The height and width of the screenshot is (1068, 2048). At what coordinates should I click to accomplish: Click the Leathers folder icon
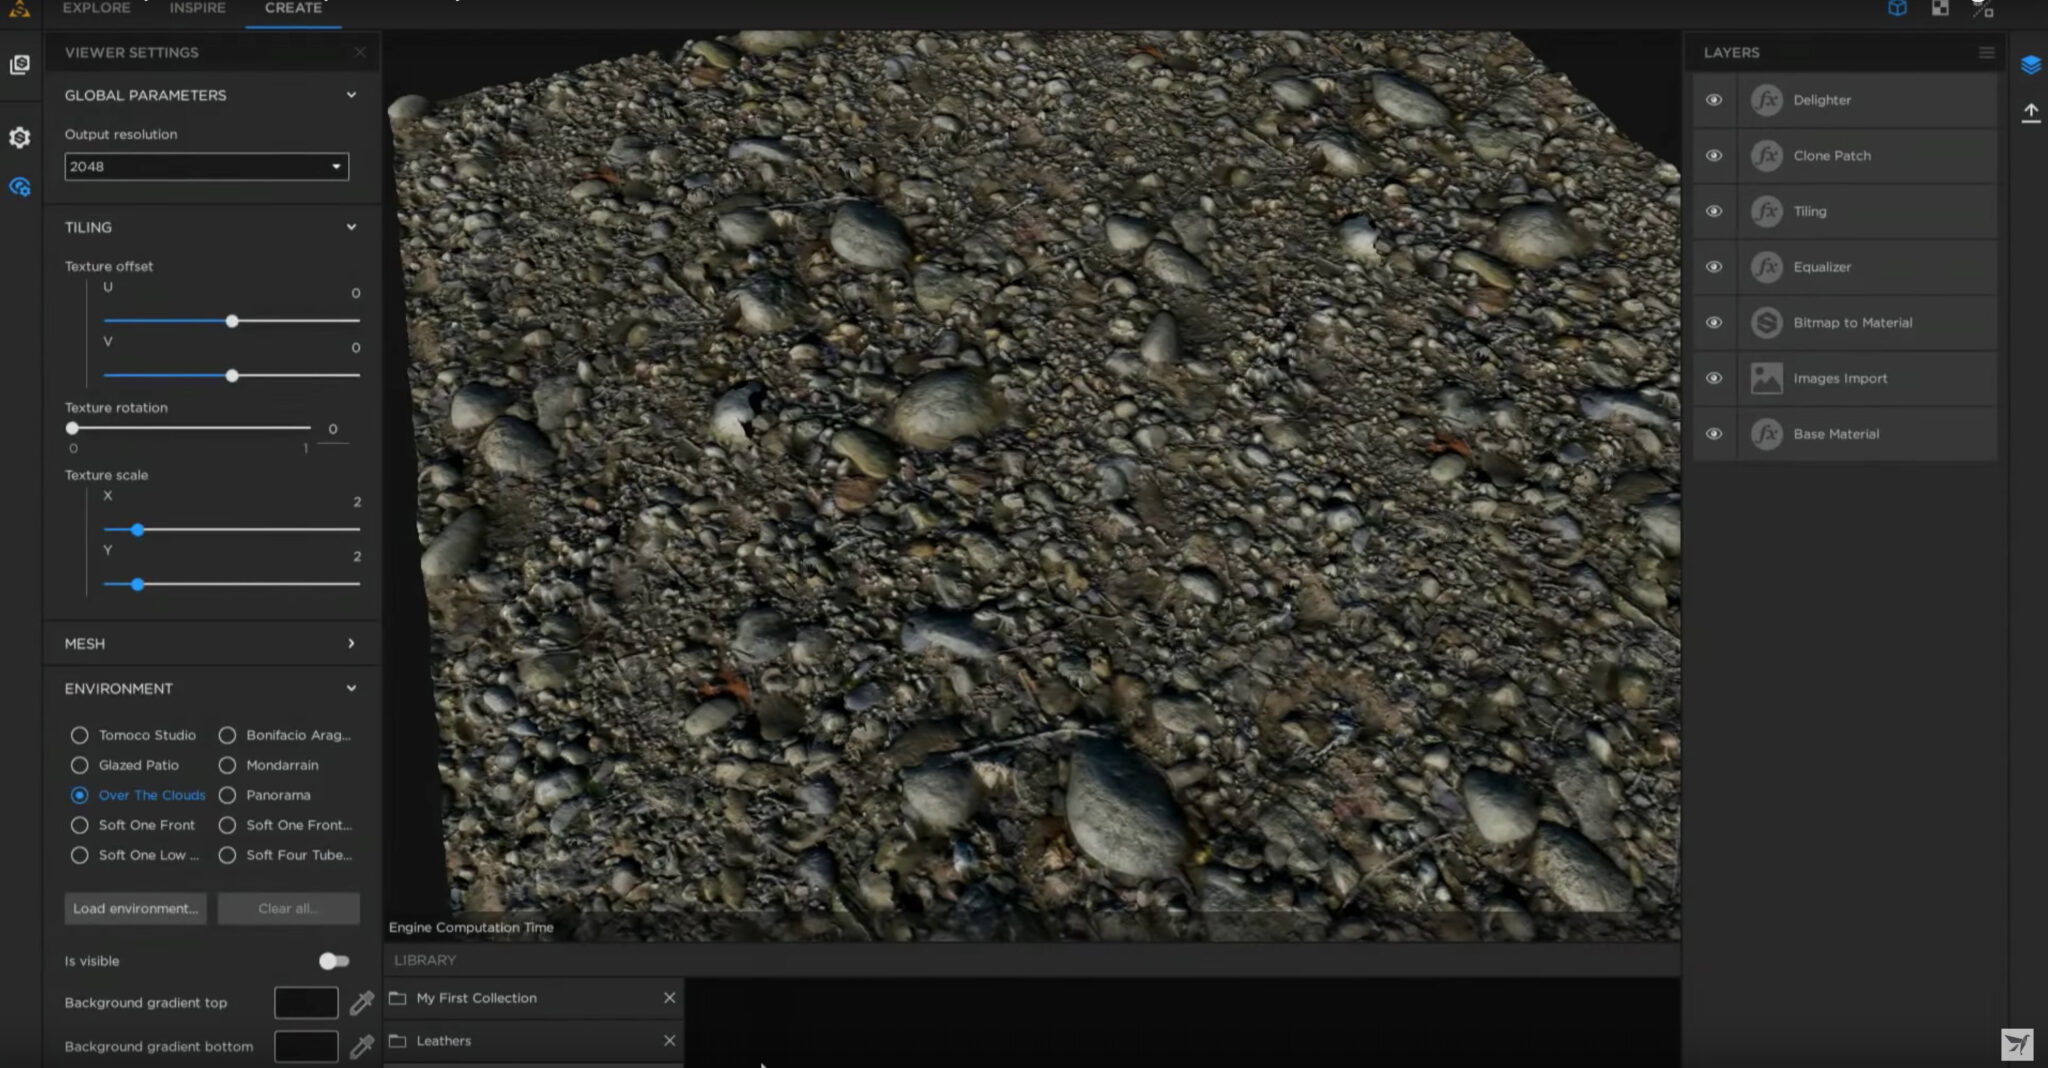(398, 1041)
